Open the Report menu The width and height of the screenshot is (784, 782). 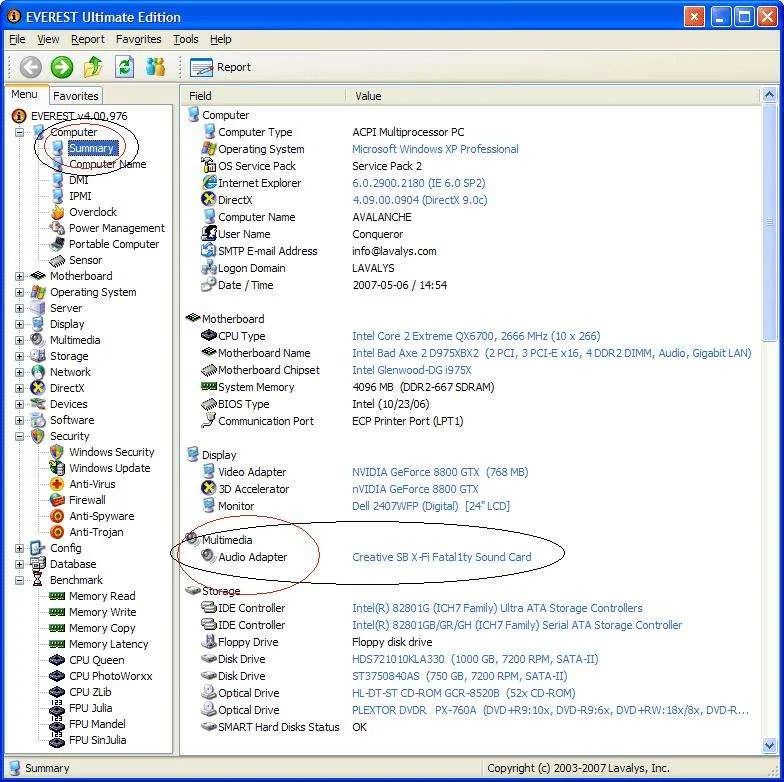(88, 39)
